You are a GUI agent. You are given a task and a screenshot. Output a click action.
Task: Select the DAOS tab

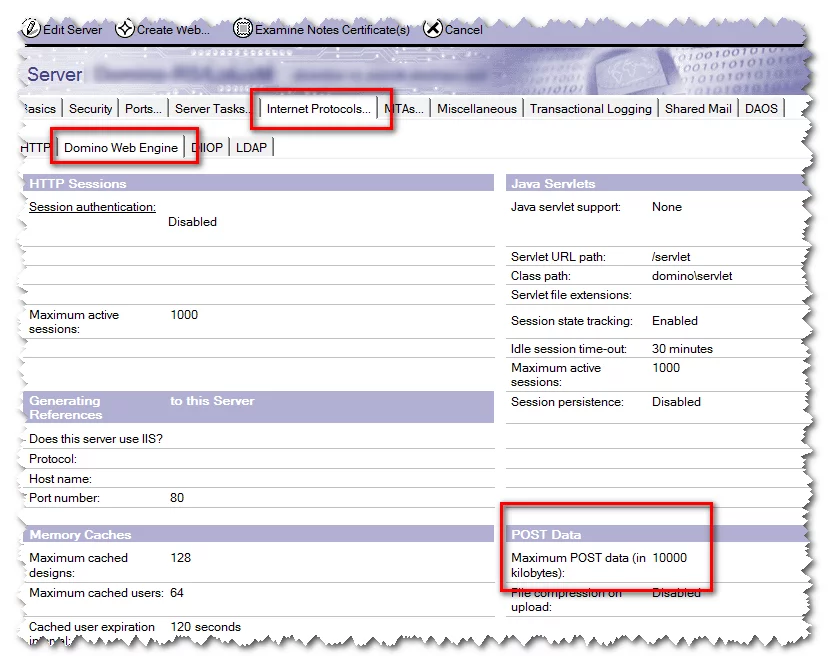(x=762, y=109)
